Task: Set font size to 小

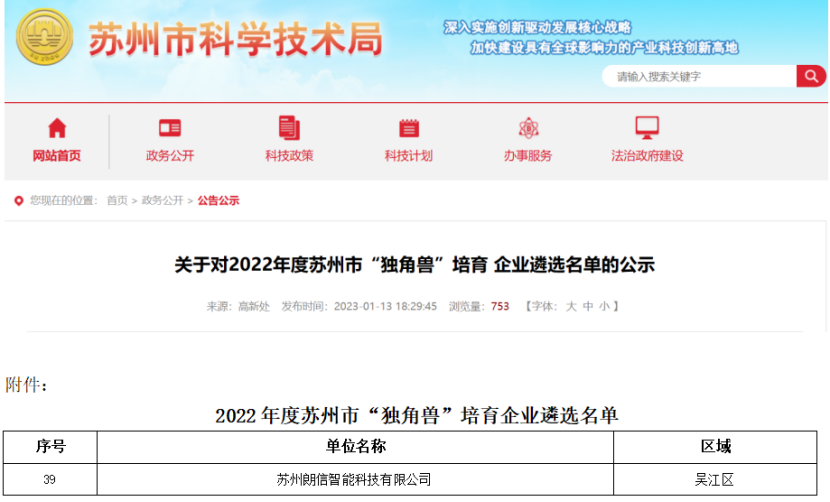Action: [604, 307]
